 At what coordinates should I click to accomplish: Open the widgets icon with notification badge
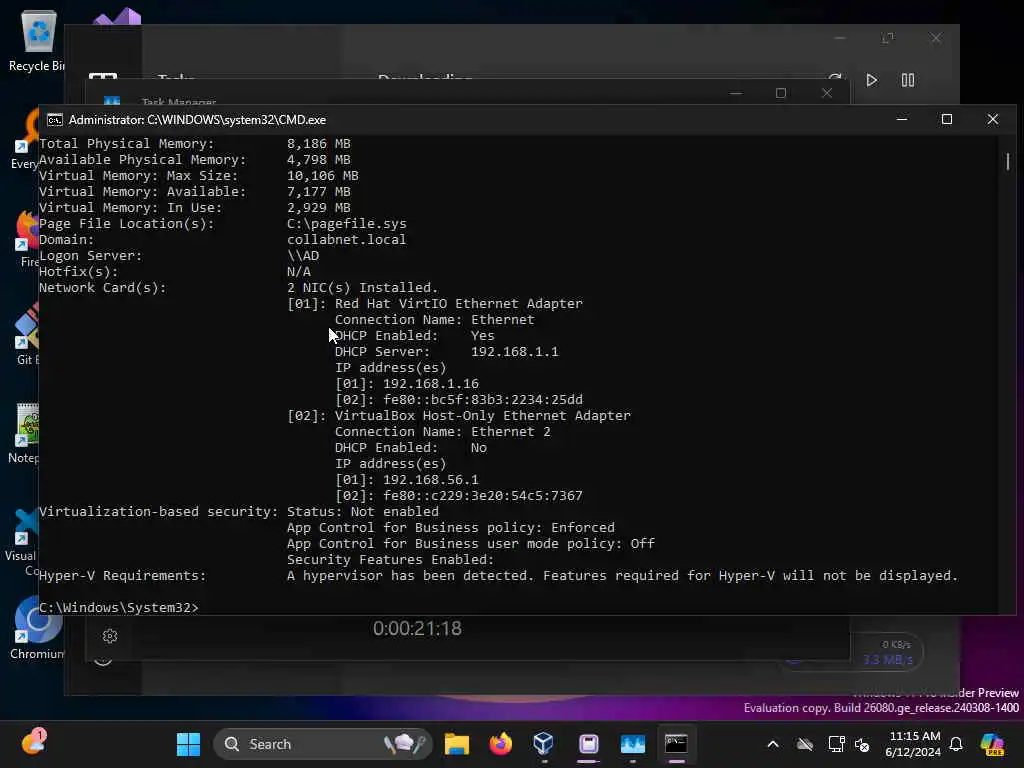click(33, 743)
